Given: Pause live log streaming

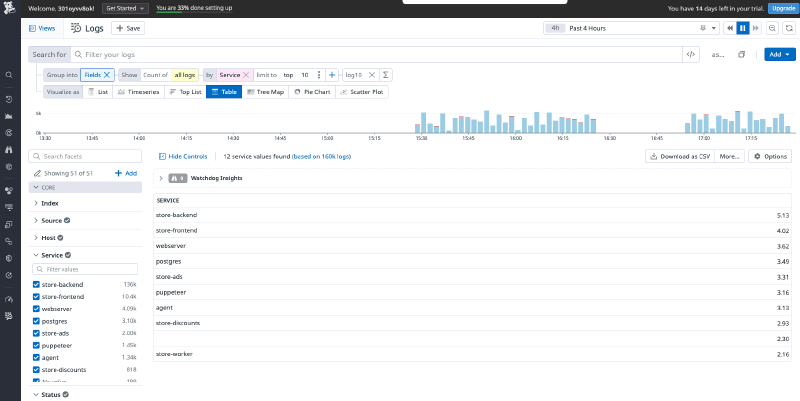Looking at the screenshot, I should coord(742,29).
